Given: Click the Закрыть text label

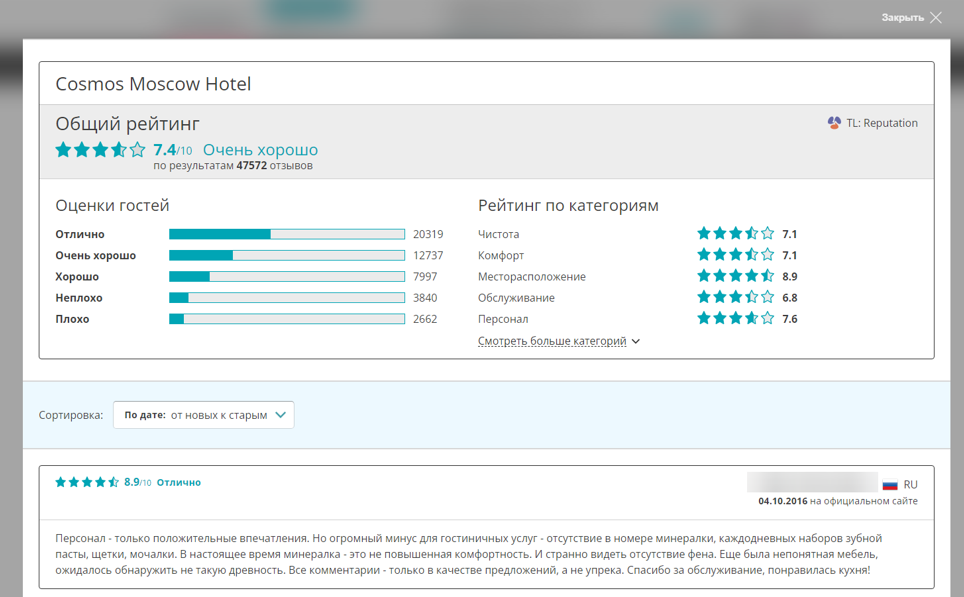Looking at the screenshot, I should [903, 17].
